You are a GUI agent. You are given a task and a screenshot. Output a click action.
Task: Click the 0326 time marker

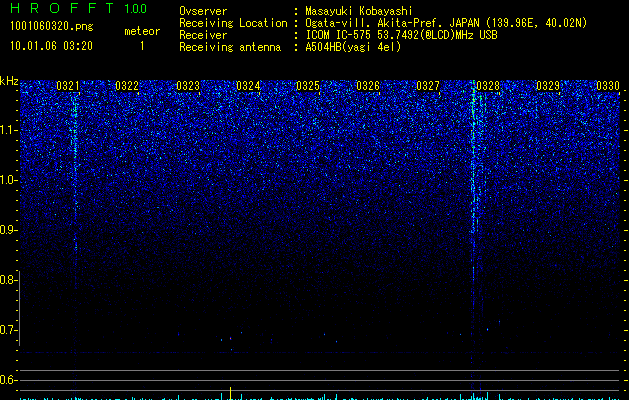point(368,86)
